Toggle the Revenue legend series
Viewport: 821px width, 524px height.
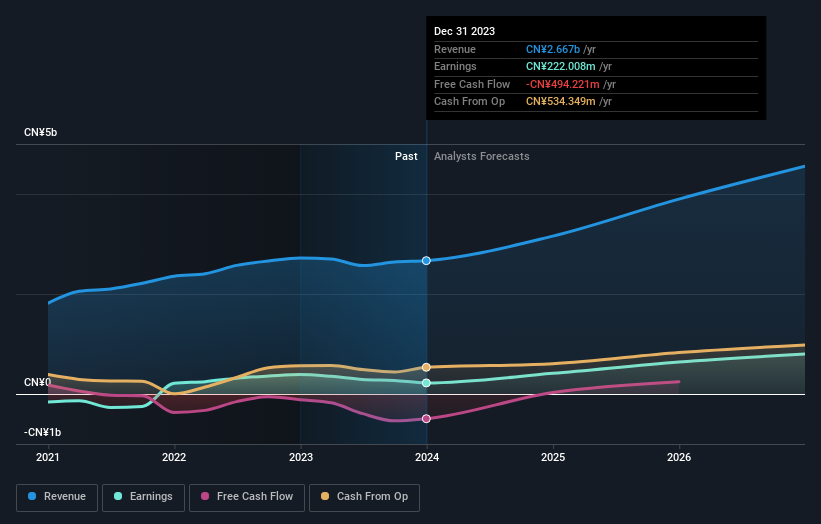pos(57,497)
